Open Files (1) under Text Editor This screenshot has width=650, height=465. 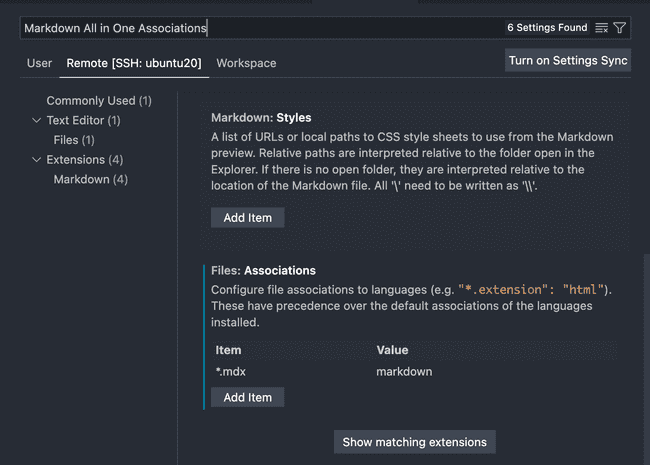[74, 140]
